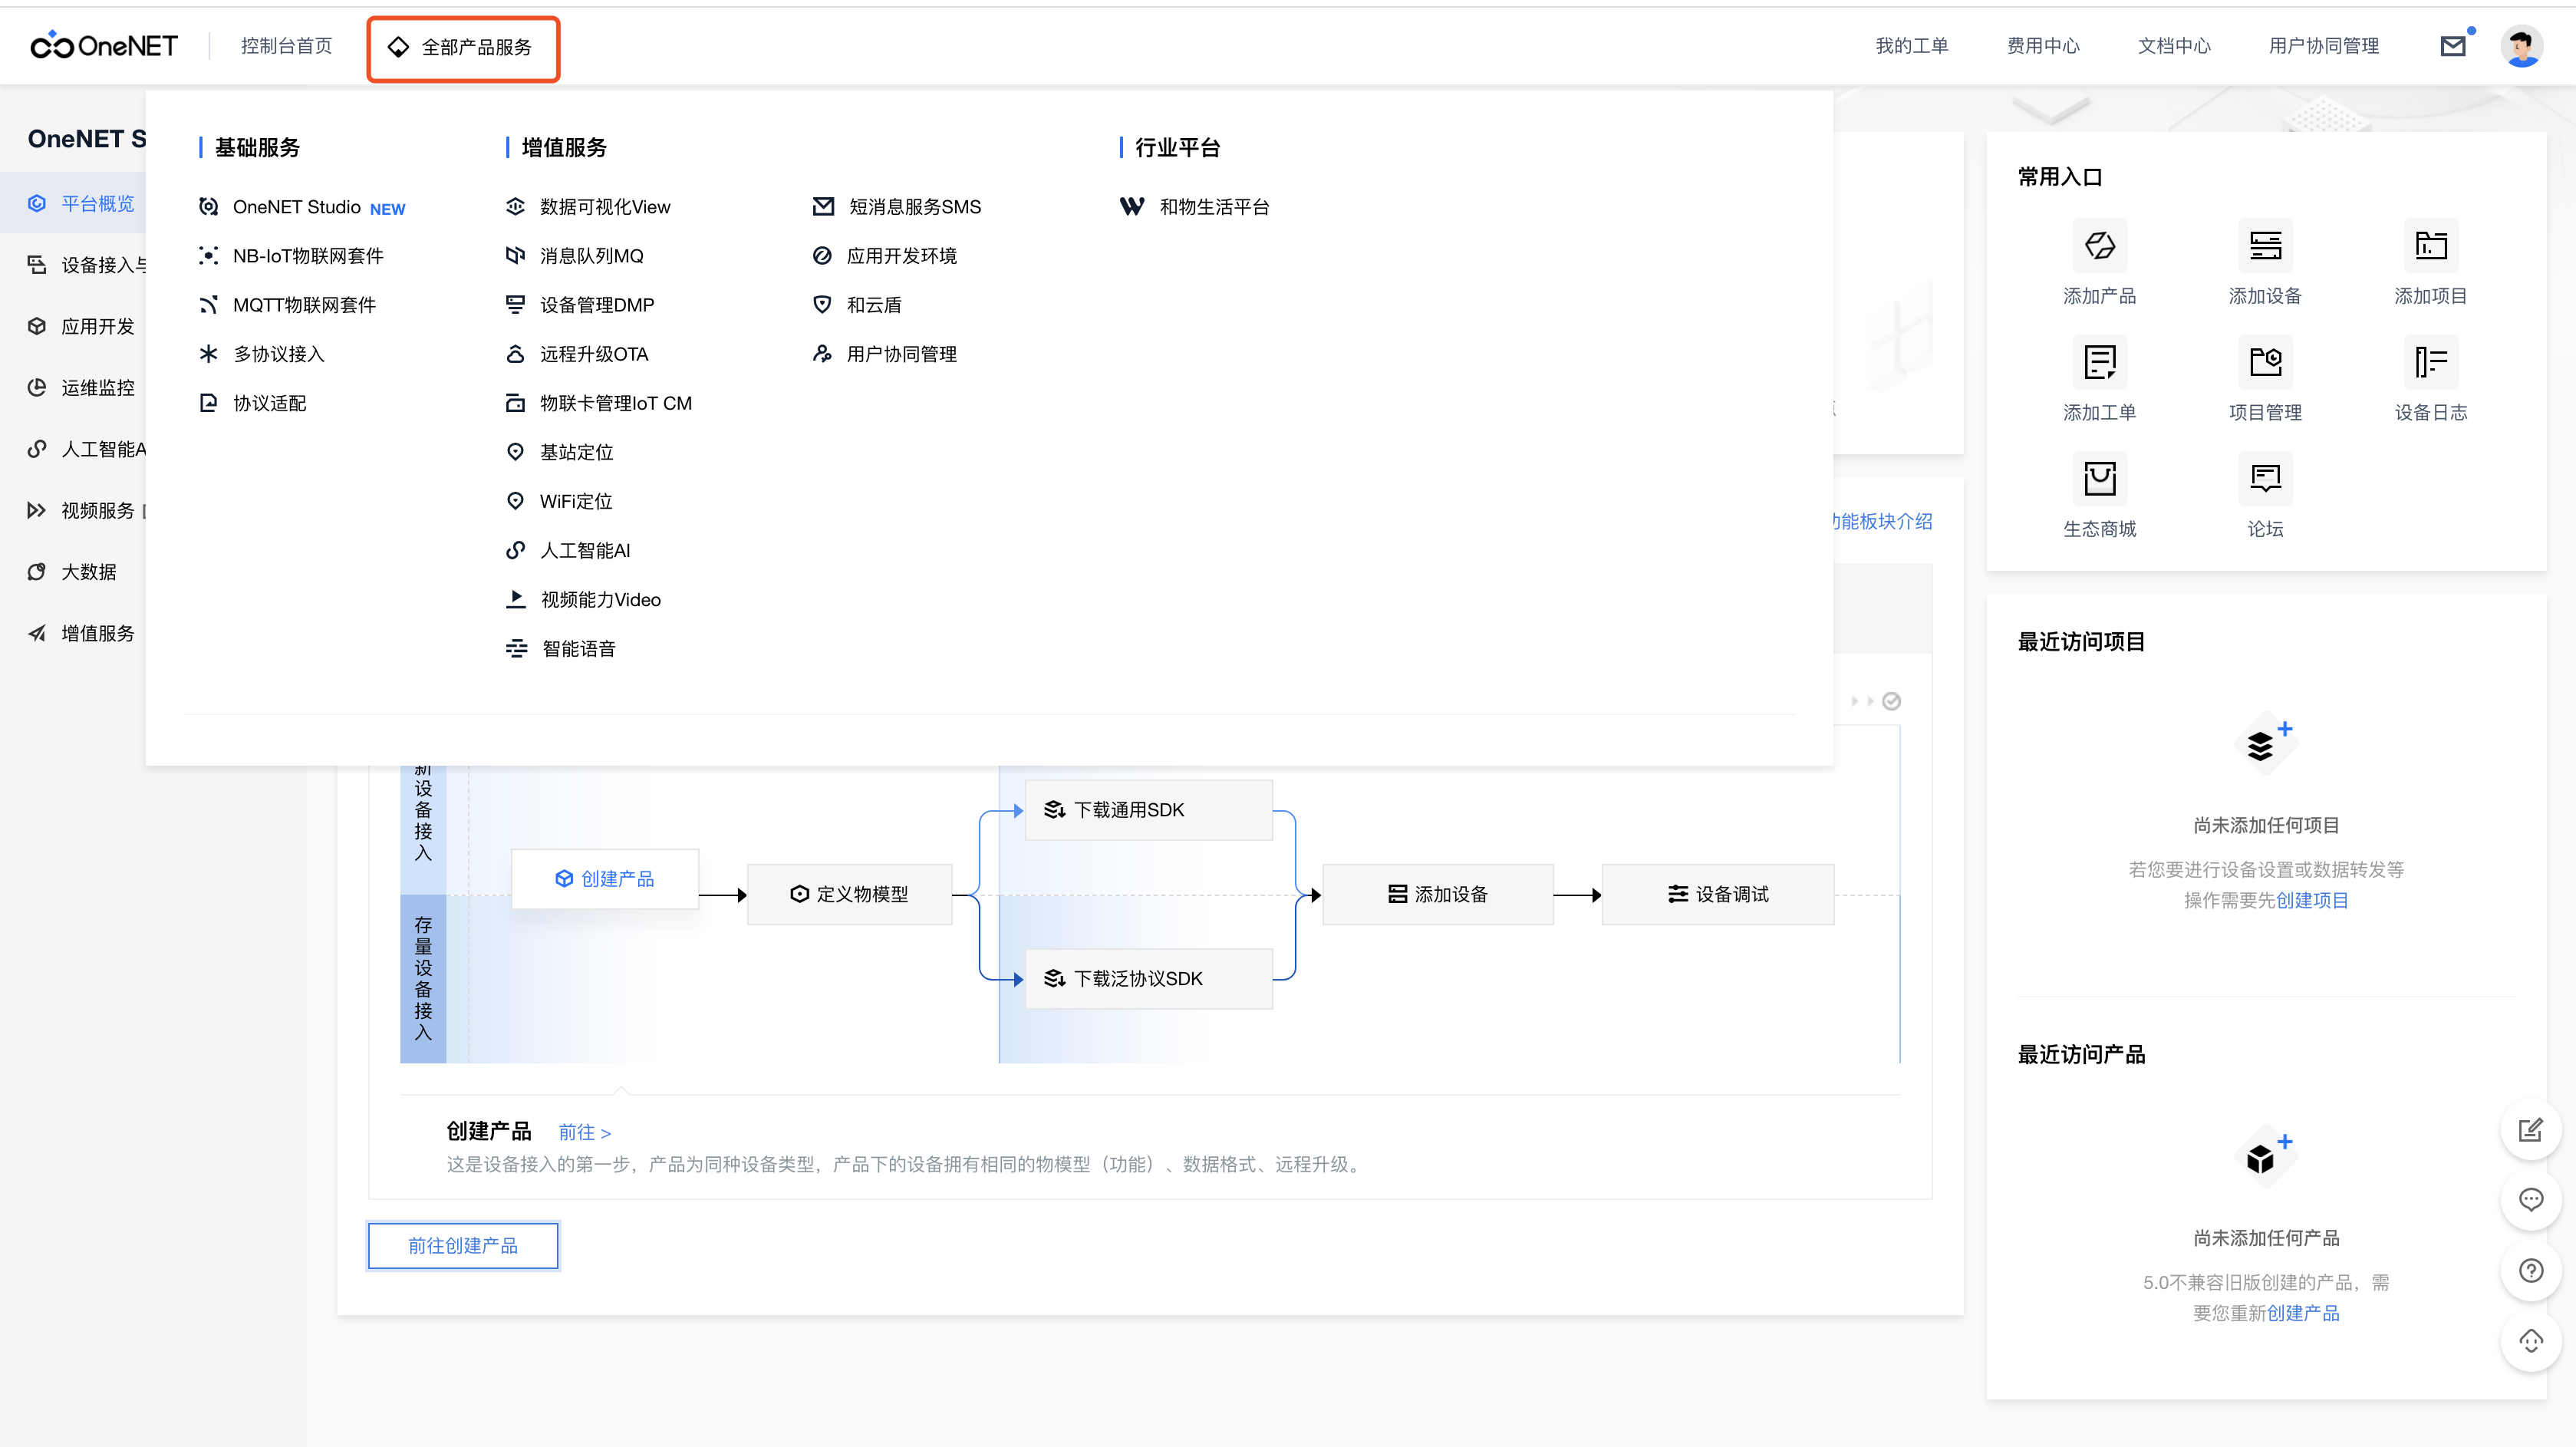
Task: Click the 添加设备 flow step
Action: pyautogui.click(x=1437, y=894)
